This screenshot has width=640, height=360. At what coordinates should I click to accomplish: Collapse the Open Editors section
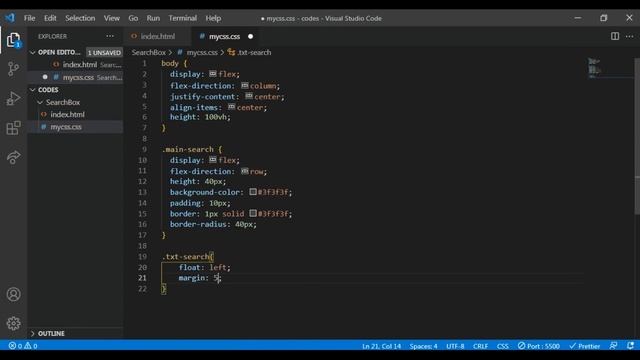coord(33,52)
